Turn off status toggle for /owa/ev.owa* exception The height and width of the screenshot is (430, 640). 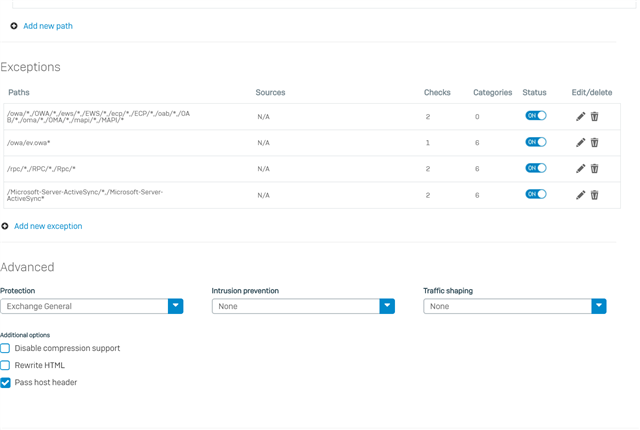(x=536, y=142)
